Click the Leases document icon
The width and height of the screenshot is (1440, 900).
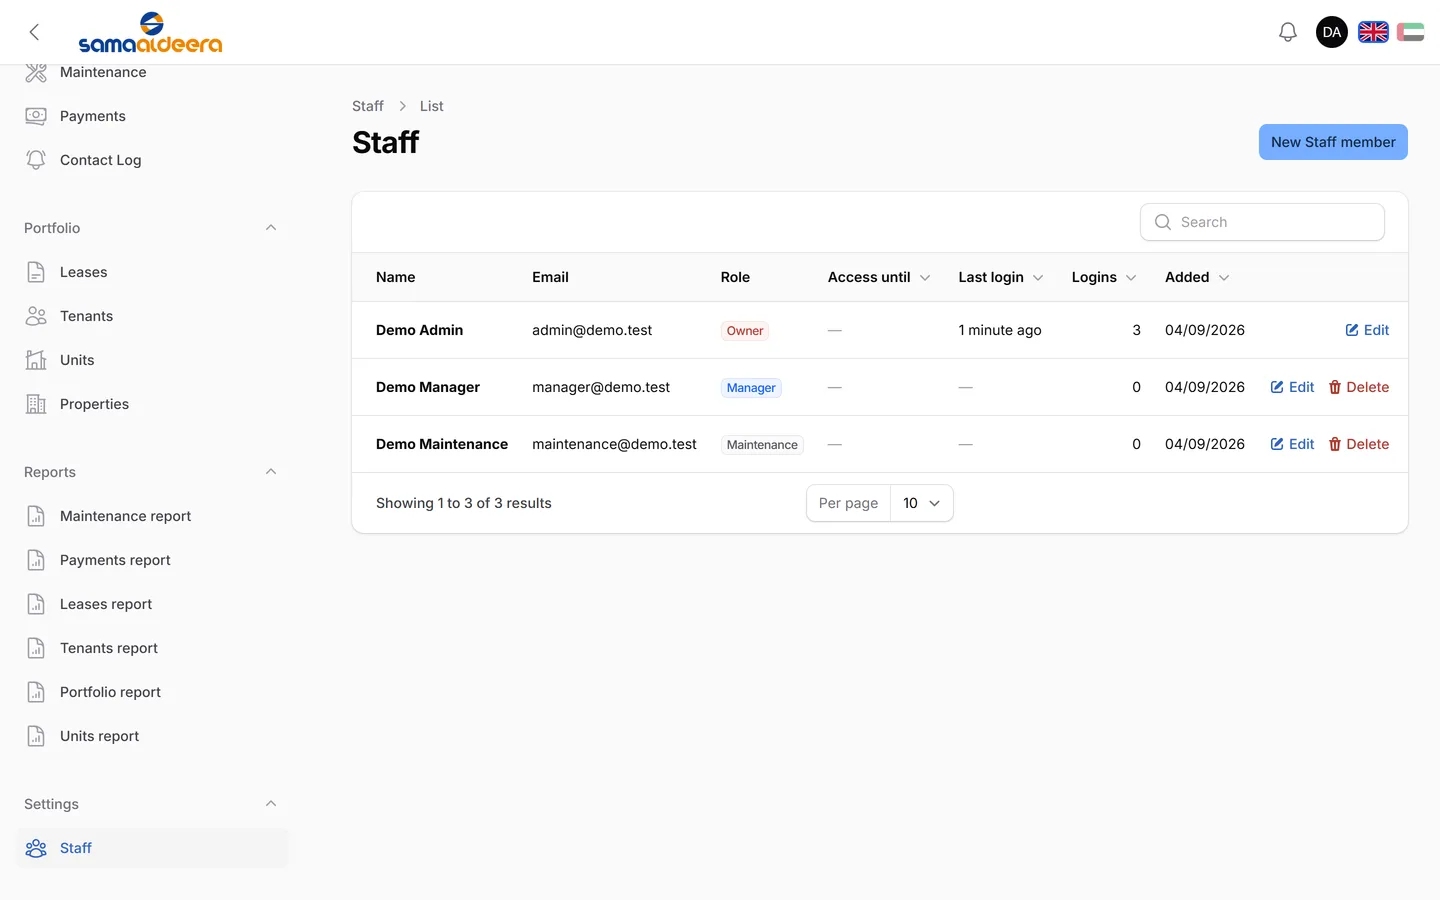tap(36, 272)
